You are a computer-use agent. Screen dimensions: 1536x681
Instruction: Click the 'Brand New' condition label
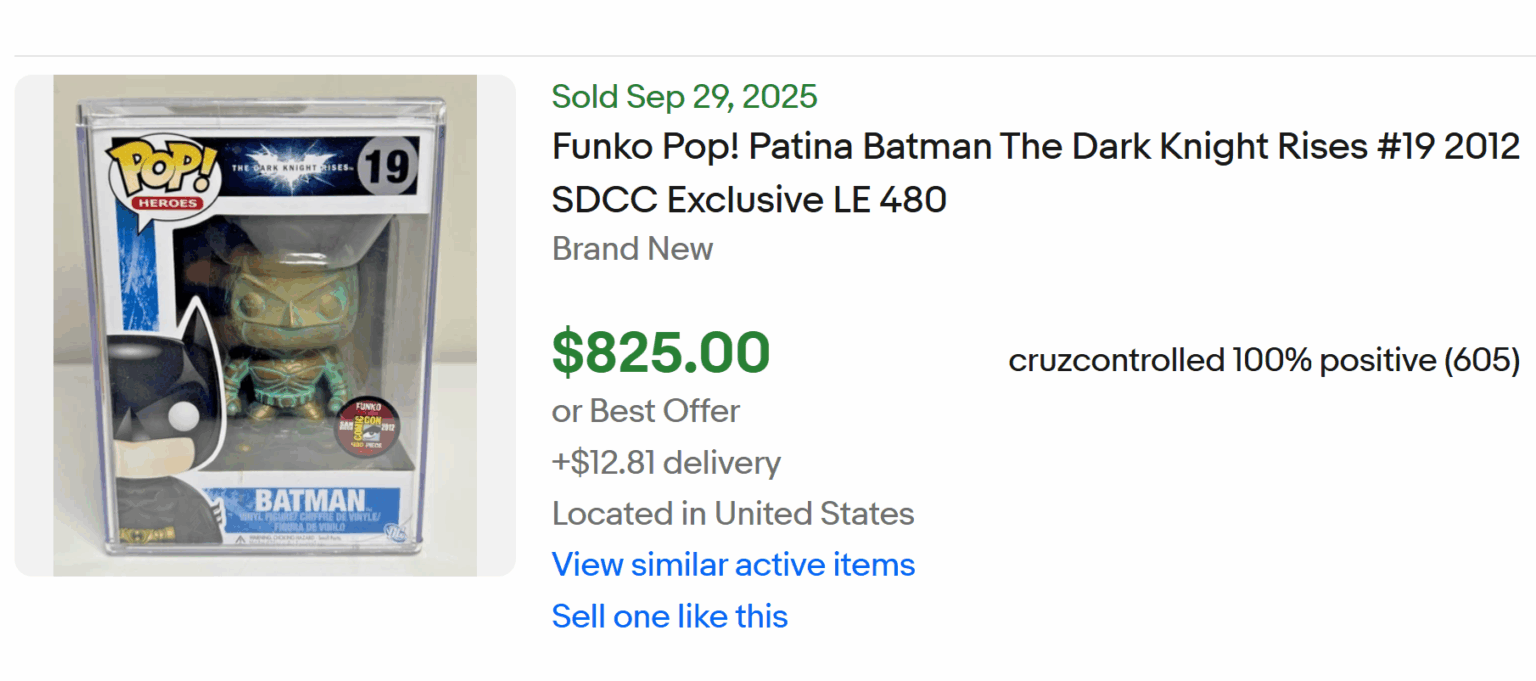tap(632, 248)
